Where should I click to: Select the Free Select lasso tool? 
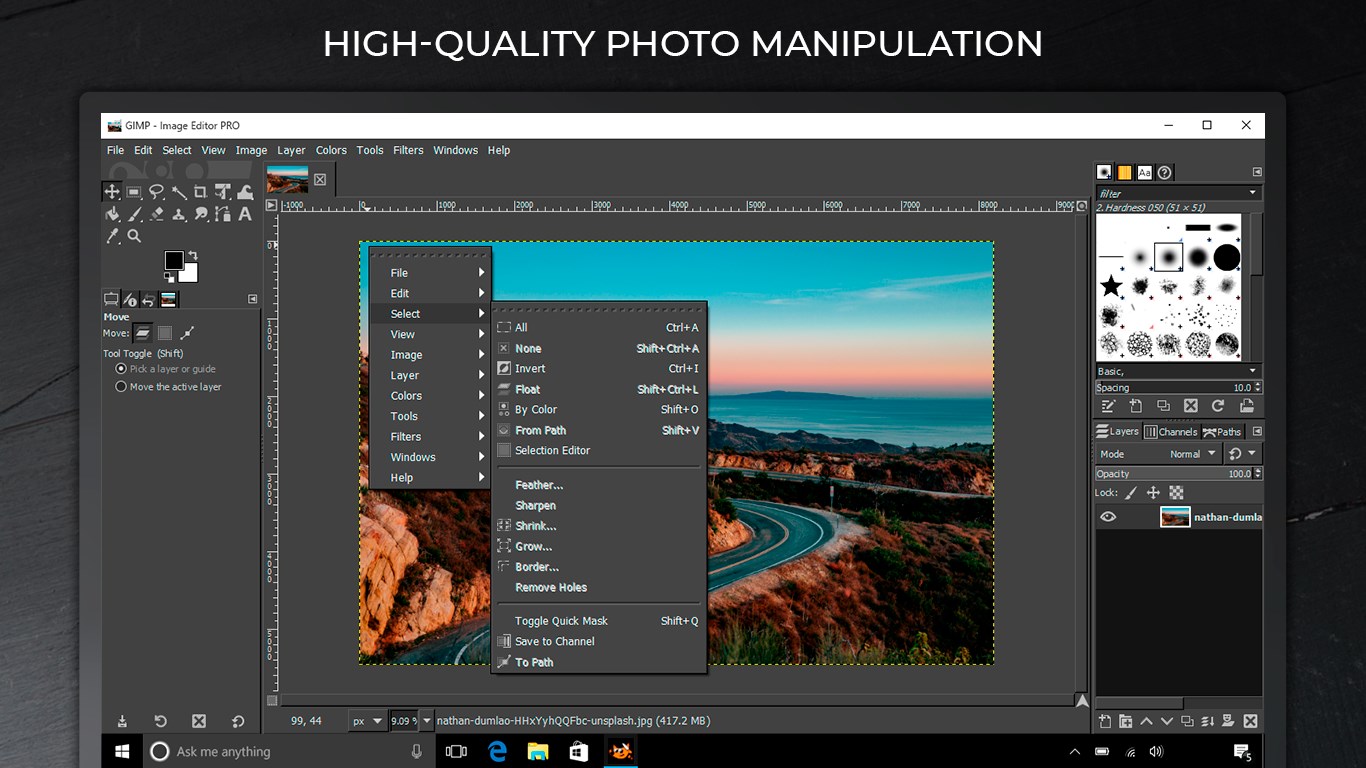156,192
